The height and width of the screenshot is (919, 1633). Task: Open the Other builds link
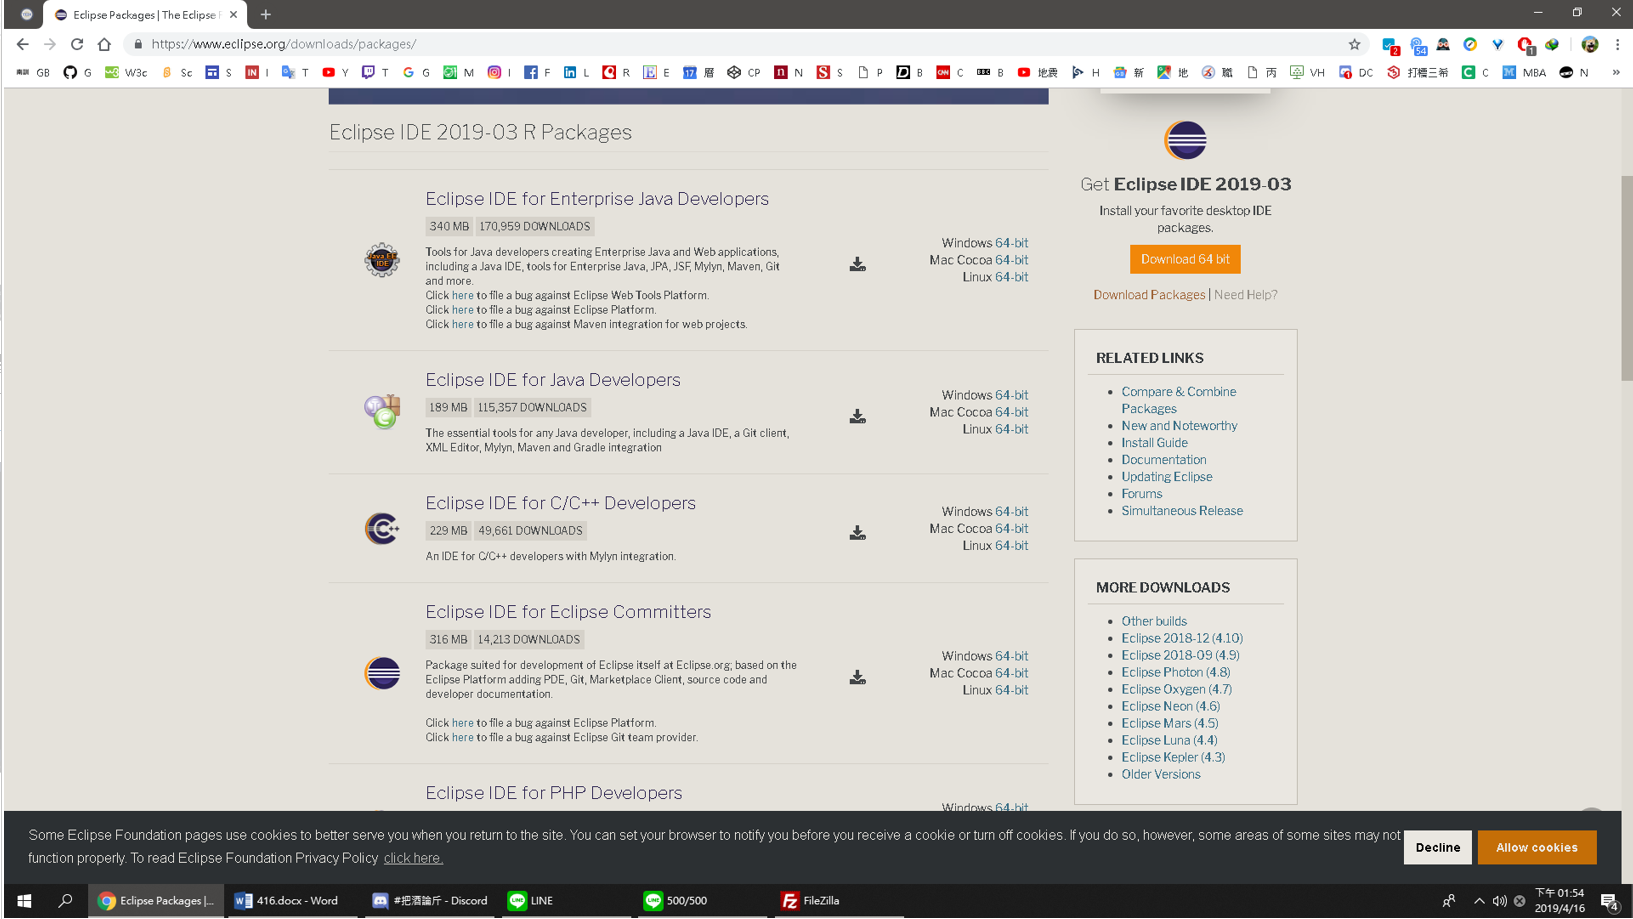coord(1154,621)
